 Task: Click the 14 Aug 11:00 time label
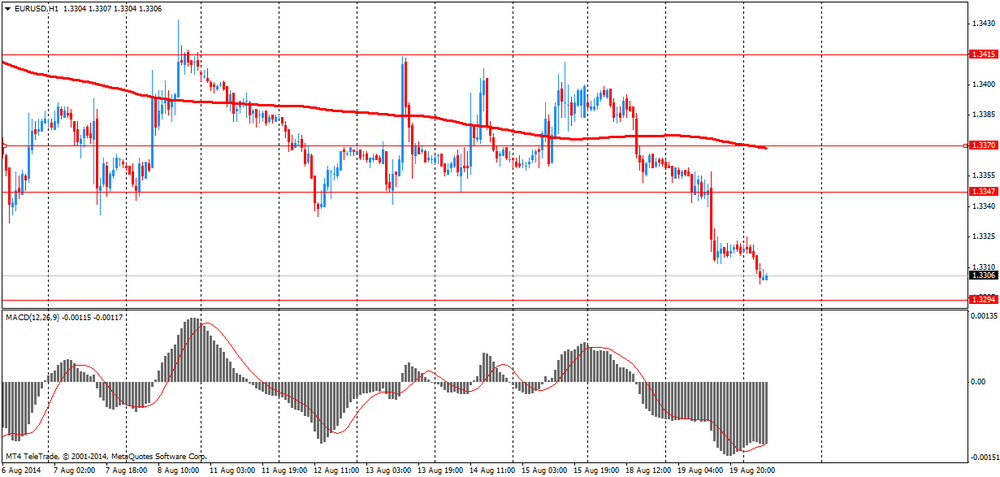point(492,471)
